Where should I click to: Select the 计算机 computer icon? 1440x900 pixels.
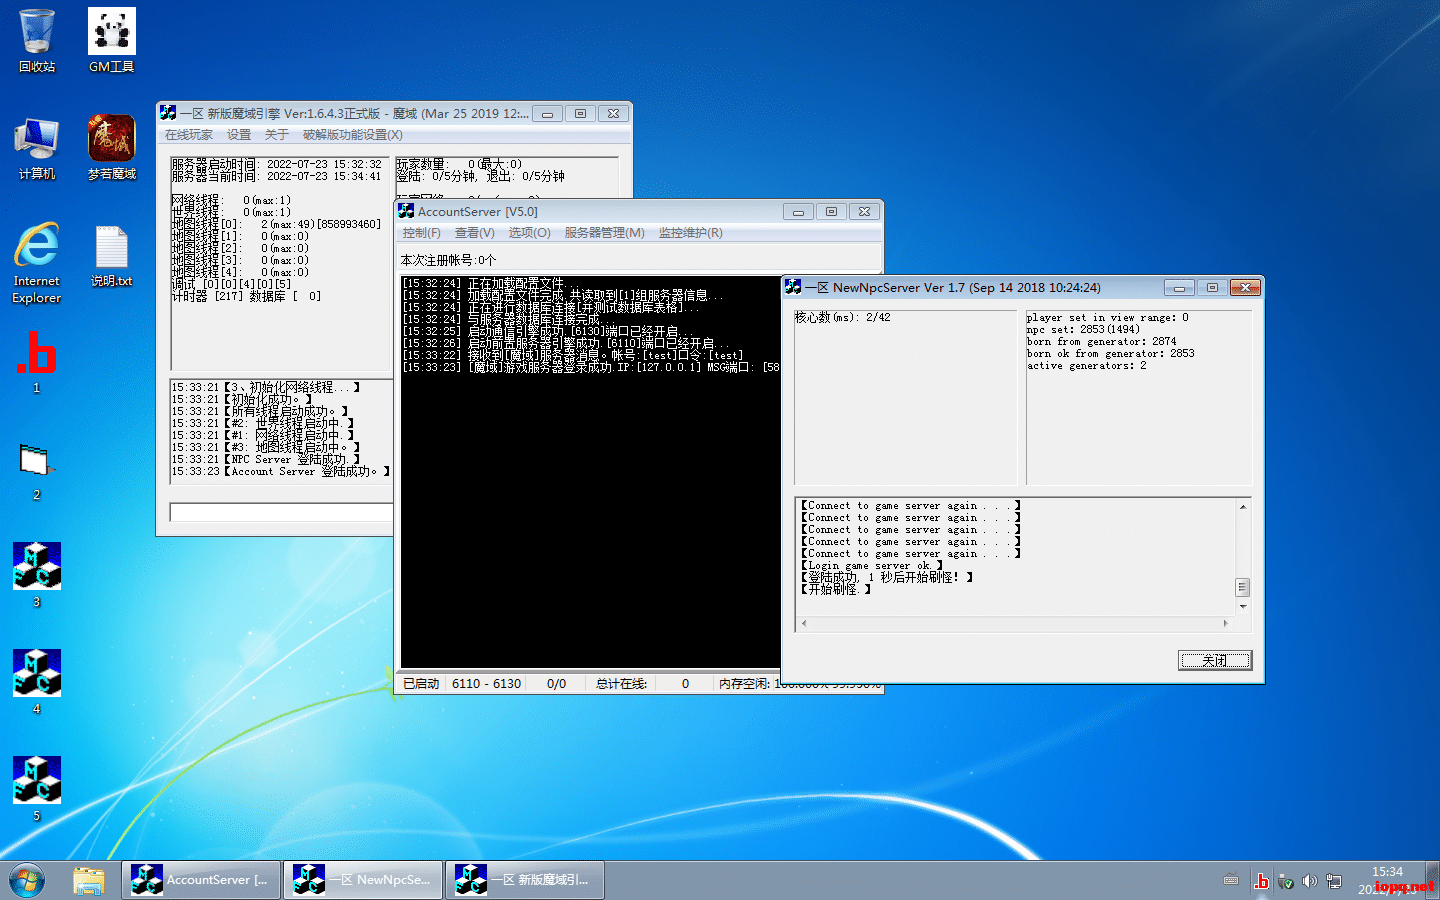(x=37, y=140)
